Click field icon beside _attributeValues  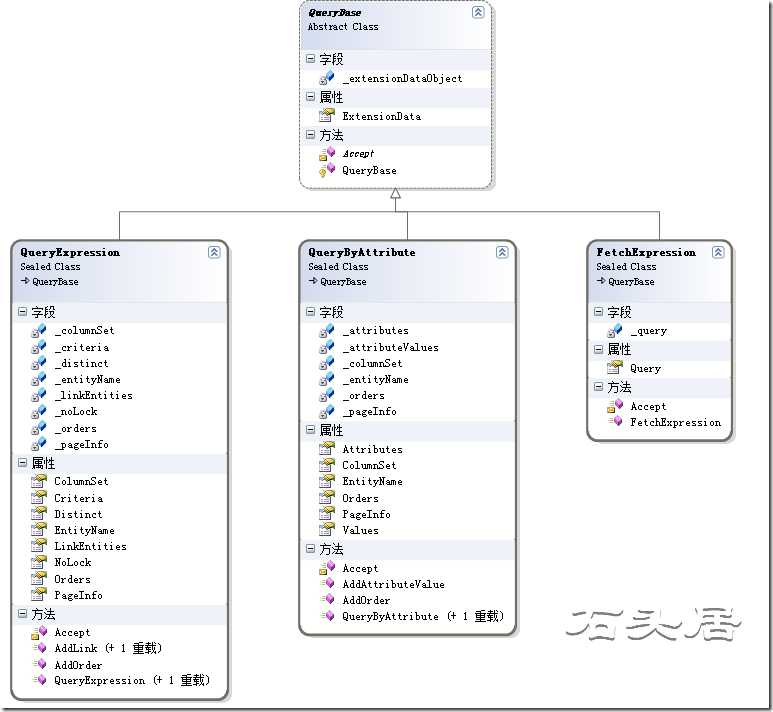pyautogui.click(x=326, y=347)
